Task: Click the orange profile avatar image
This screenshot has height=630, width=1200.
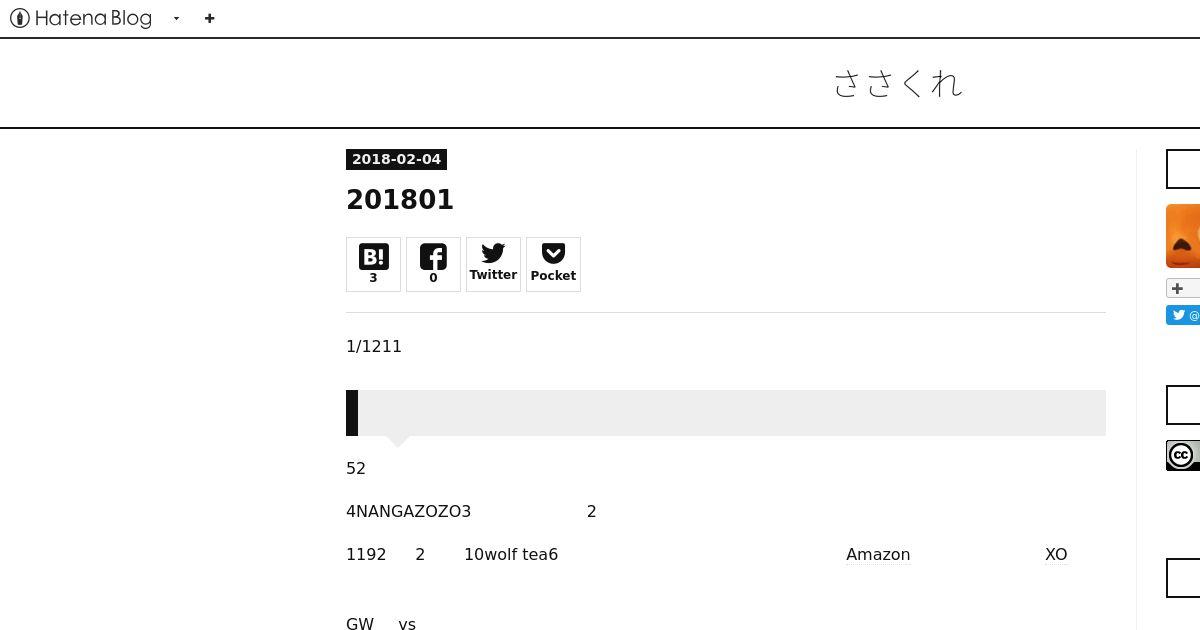Action: tap(1183, 236)
